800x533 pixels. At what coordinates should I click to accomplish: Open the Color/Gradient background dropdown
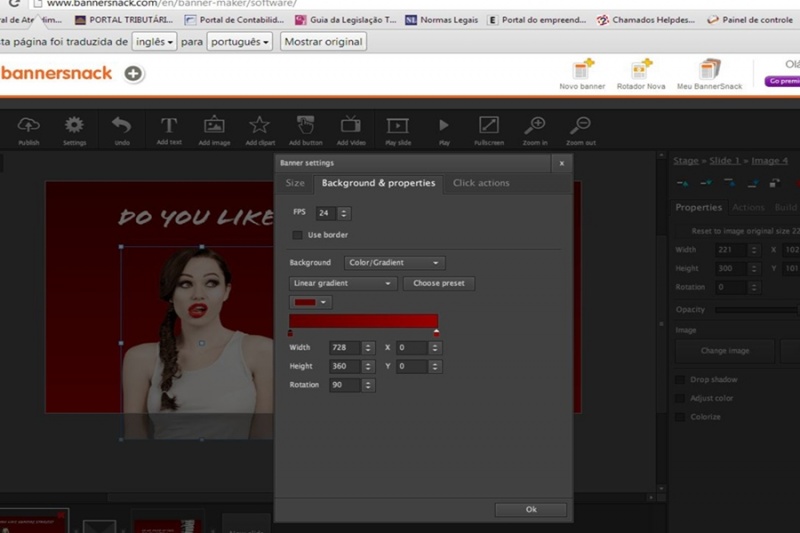pos(394,263)
